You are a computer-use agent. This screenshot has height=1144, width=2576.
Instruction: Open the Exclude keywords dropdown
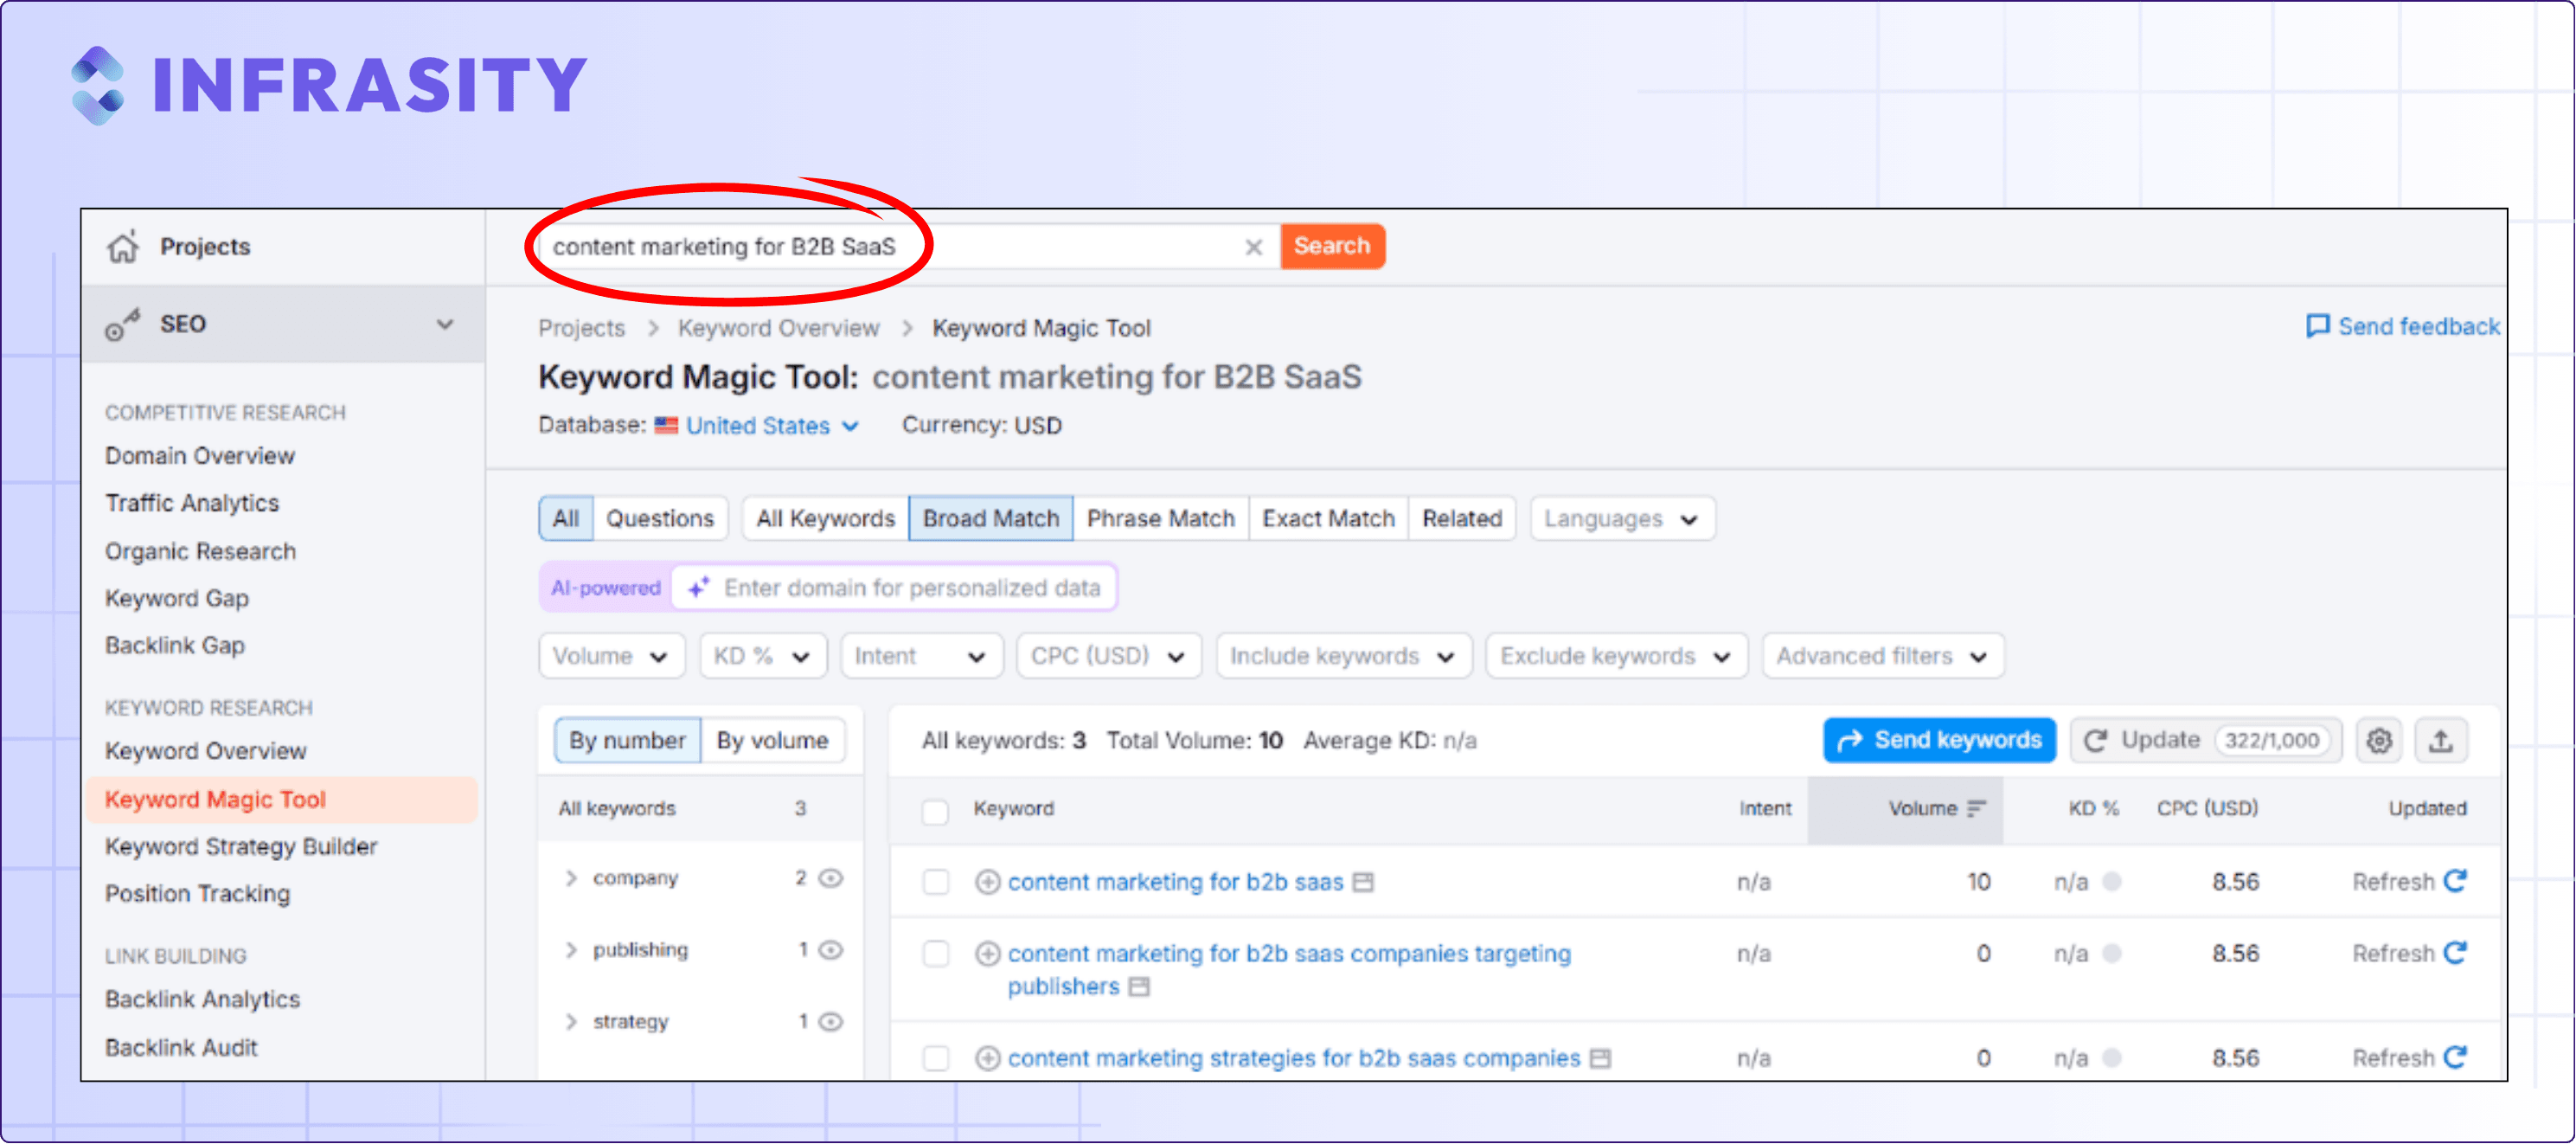(1616, 657)
